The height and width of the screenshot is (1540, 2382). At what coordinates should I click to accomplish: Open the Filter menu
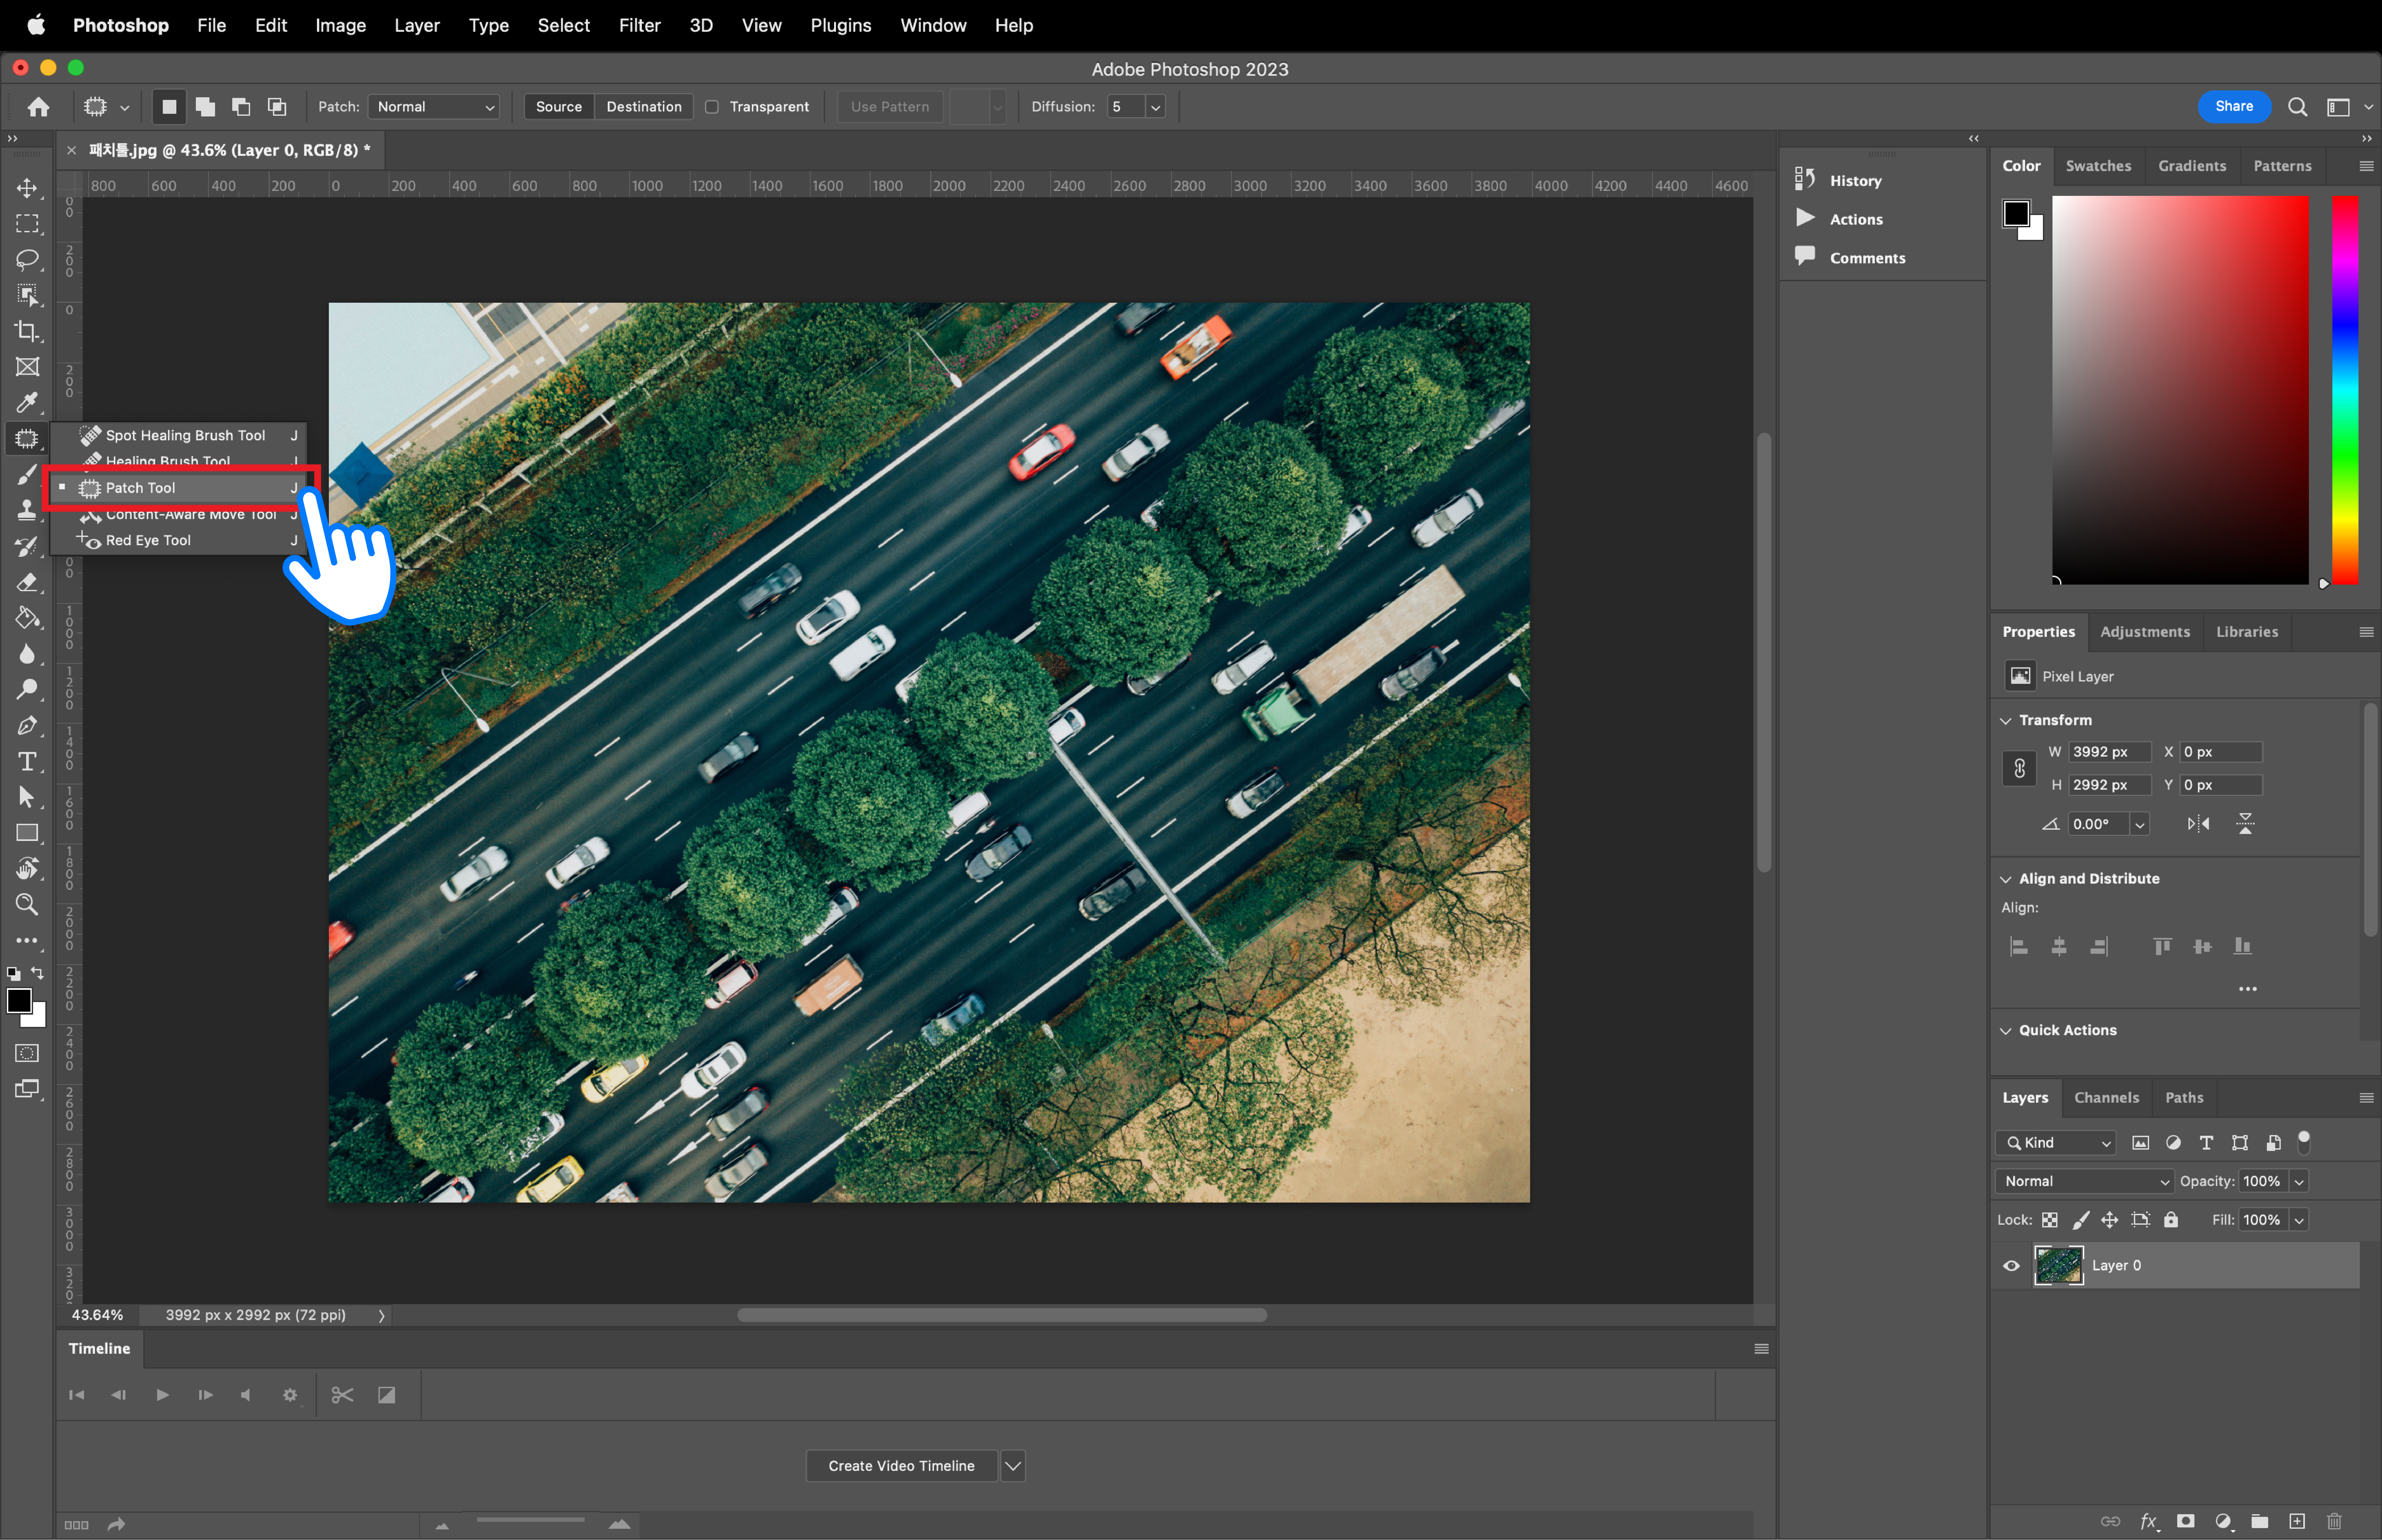tap(639, 25)
